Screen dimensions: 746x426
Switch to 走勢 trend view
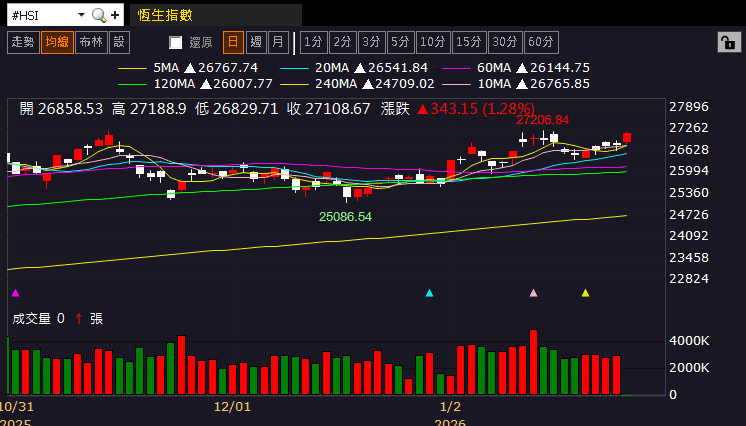23,42
